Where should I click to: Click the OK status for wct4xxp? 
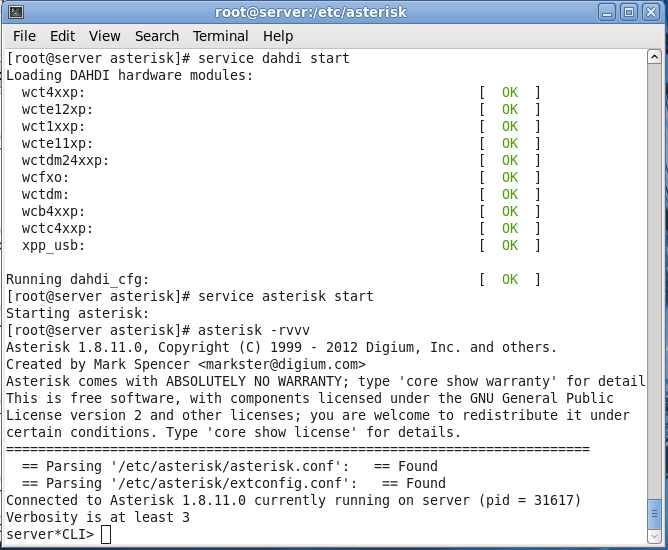(510, 92)
